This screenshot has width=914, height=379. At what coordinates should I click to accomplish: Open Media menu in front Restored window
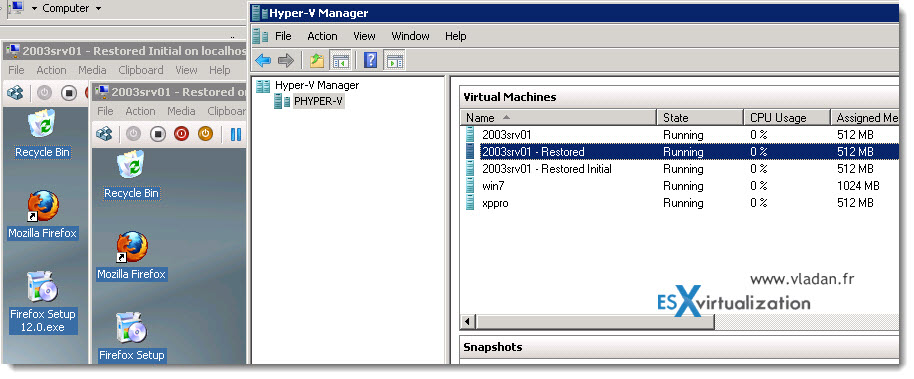pyautogui.click(x=181, y=111)
